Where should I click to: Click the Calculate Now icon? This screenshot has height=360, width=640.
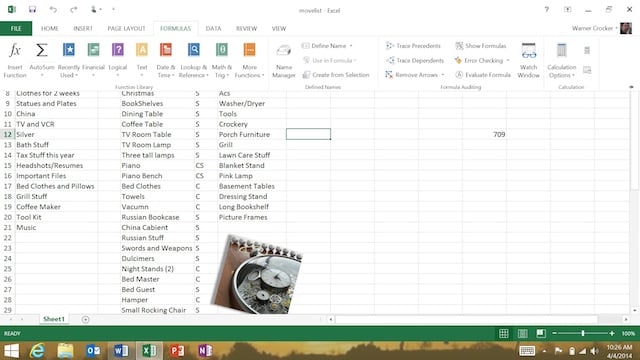coord(587,50)
